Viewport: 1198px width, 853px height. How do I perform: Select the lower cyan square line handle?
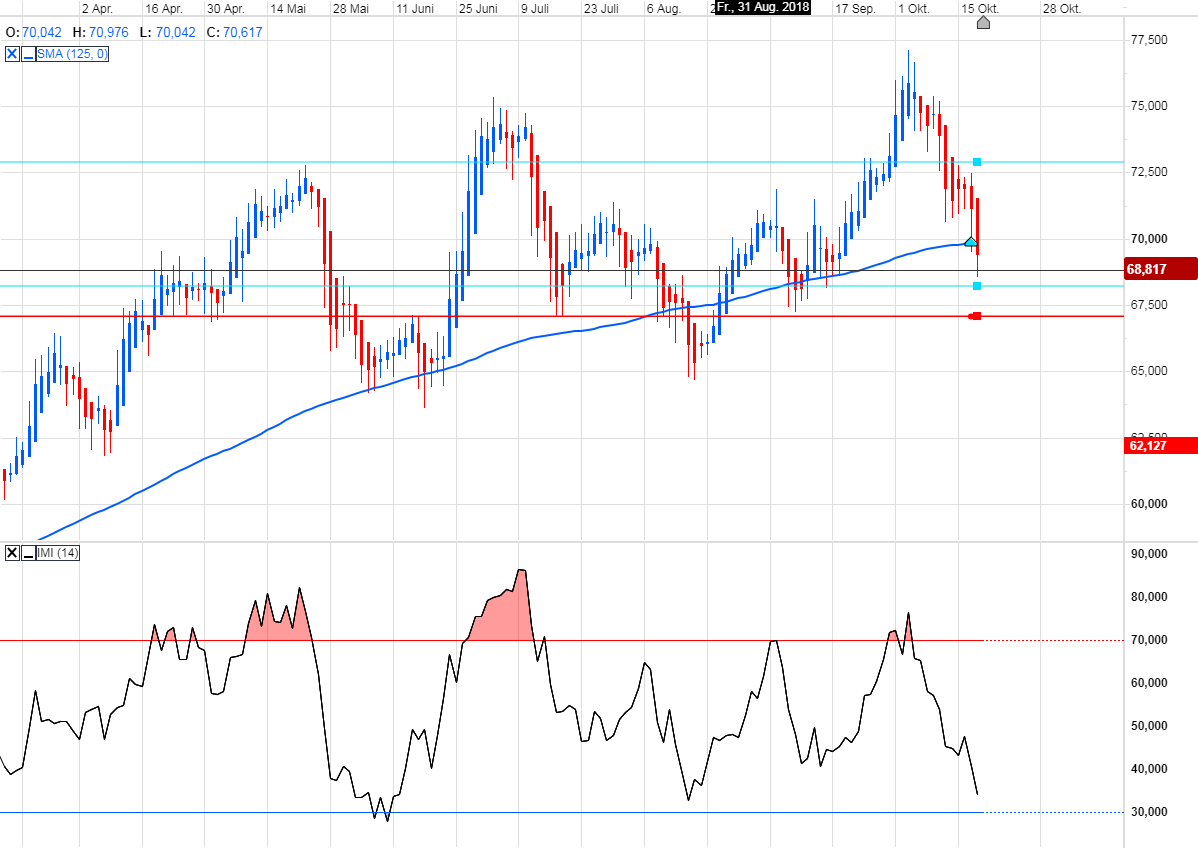tap(977, 286)
